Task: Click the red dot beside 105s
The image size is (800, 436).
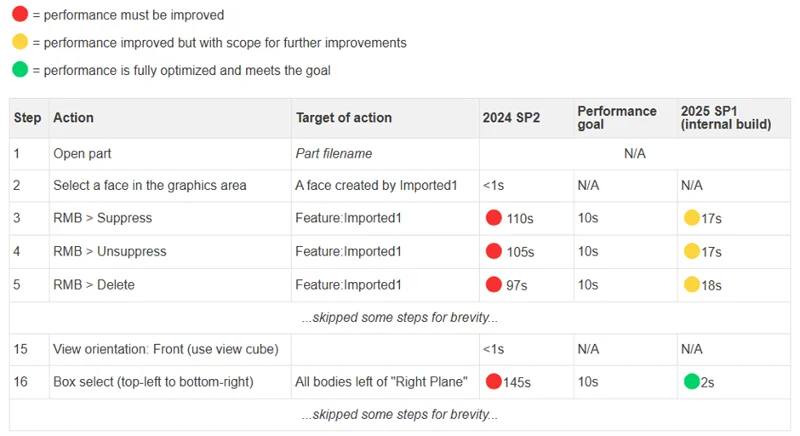Action: coord(493,251)
